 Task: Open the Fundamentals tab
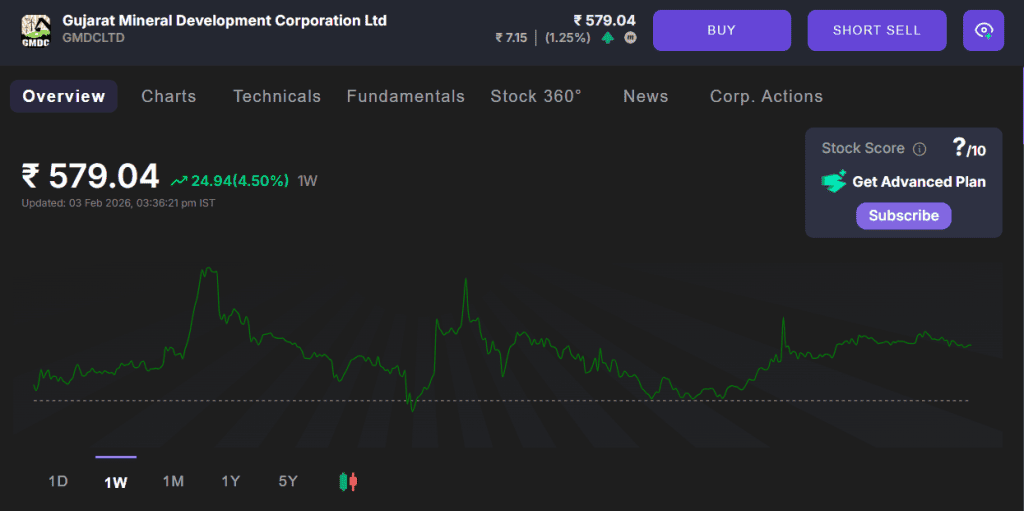pos(406,97)
